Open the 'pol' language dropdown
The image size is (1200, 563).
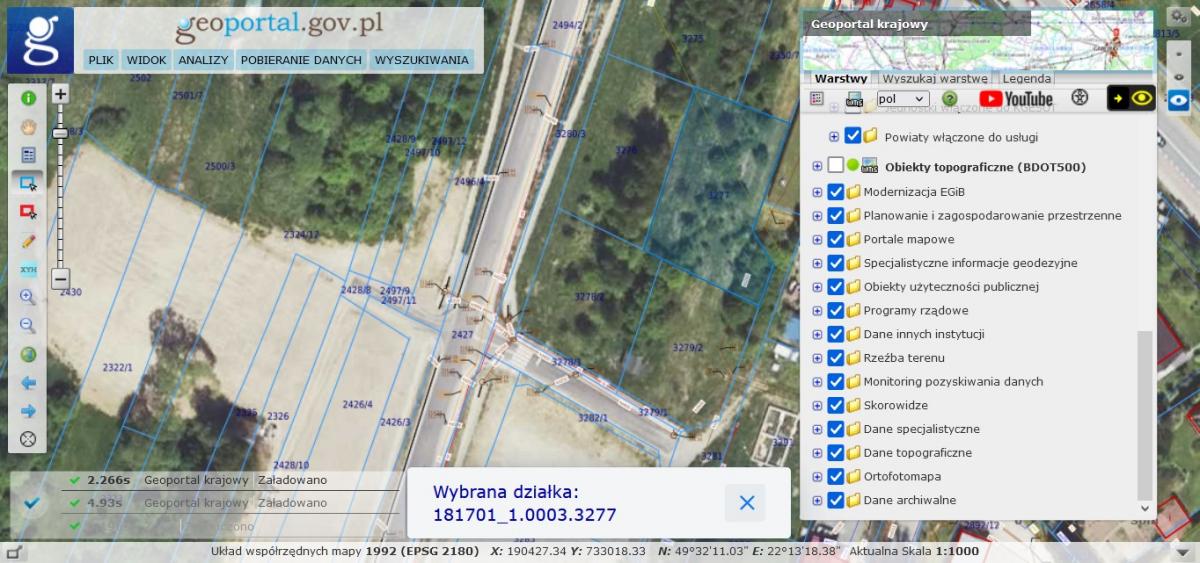[x=901, y=99]
